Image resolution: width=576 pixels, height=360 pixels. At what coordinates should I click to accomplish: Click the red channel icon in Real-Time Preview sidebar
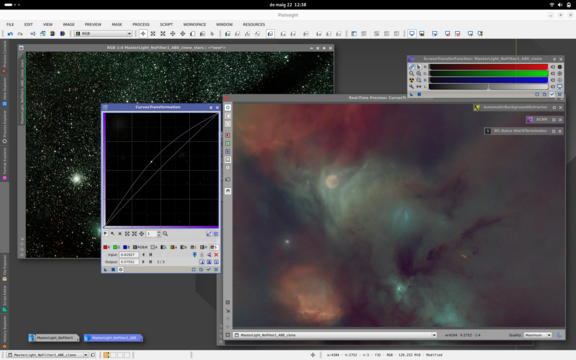[228, 136]
